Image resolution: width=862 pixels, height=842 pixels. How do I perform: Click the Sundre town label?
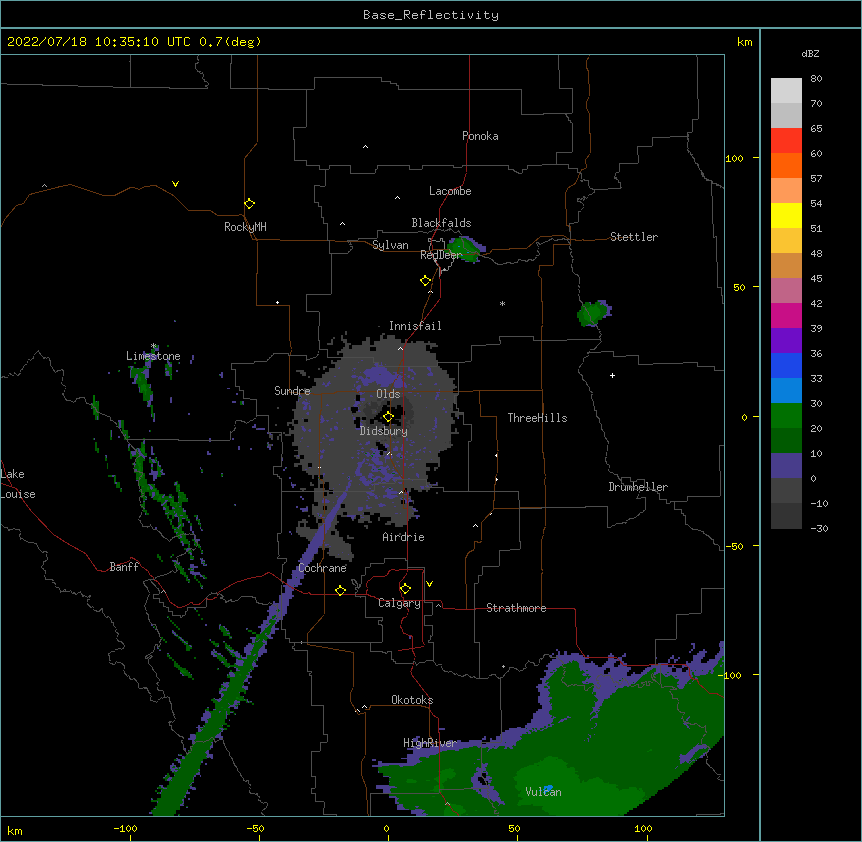click(292, 391)
